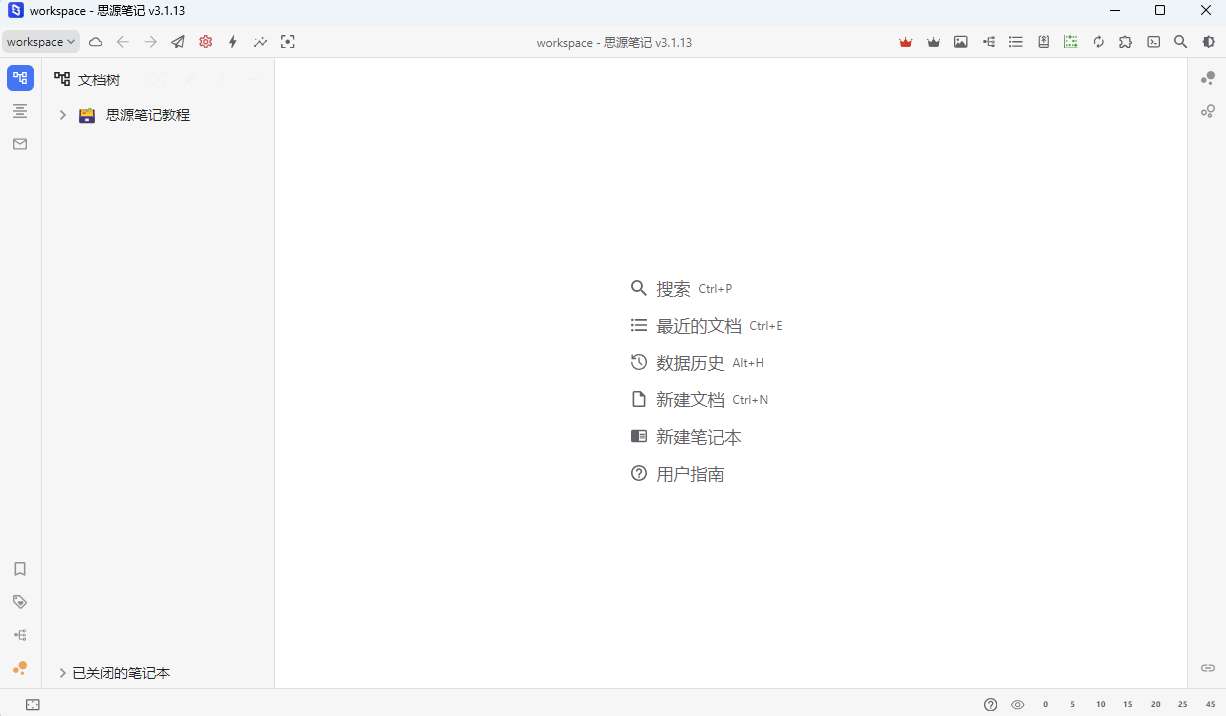Image resolution: width=1226 pixels, height=716 pixels.
Task: Open local graph outlined circles icon
Action: [1208, 111]
